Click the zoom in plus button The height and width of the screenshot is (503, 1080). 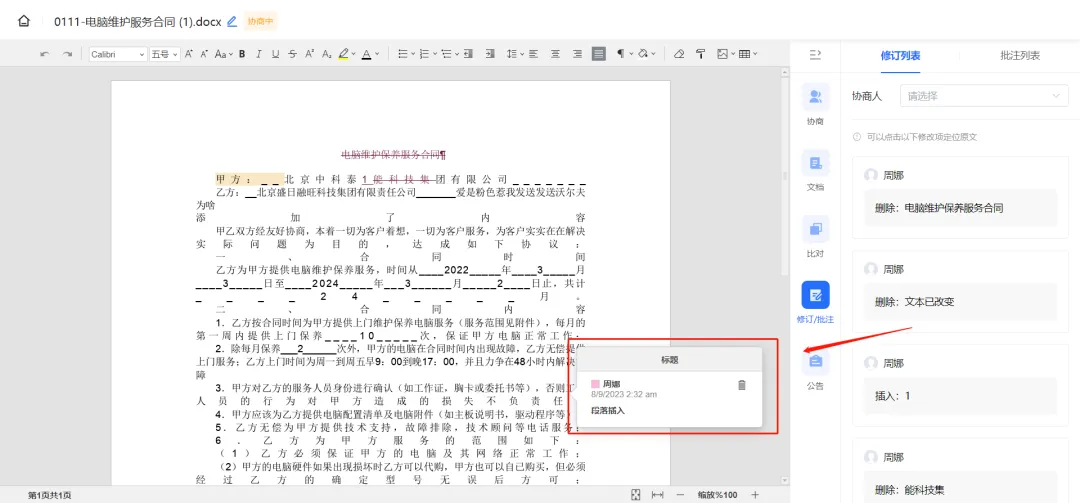755,495
